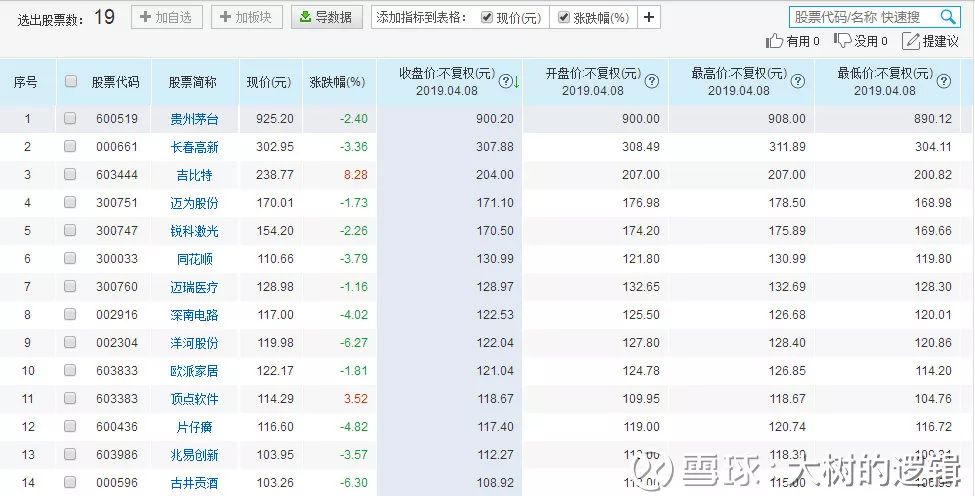Check the box for 欧派家居 row
Viewport: 975px width, 496px height.
70,370
